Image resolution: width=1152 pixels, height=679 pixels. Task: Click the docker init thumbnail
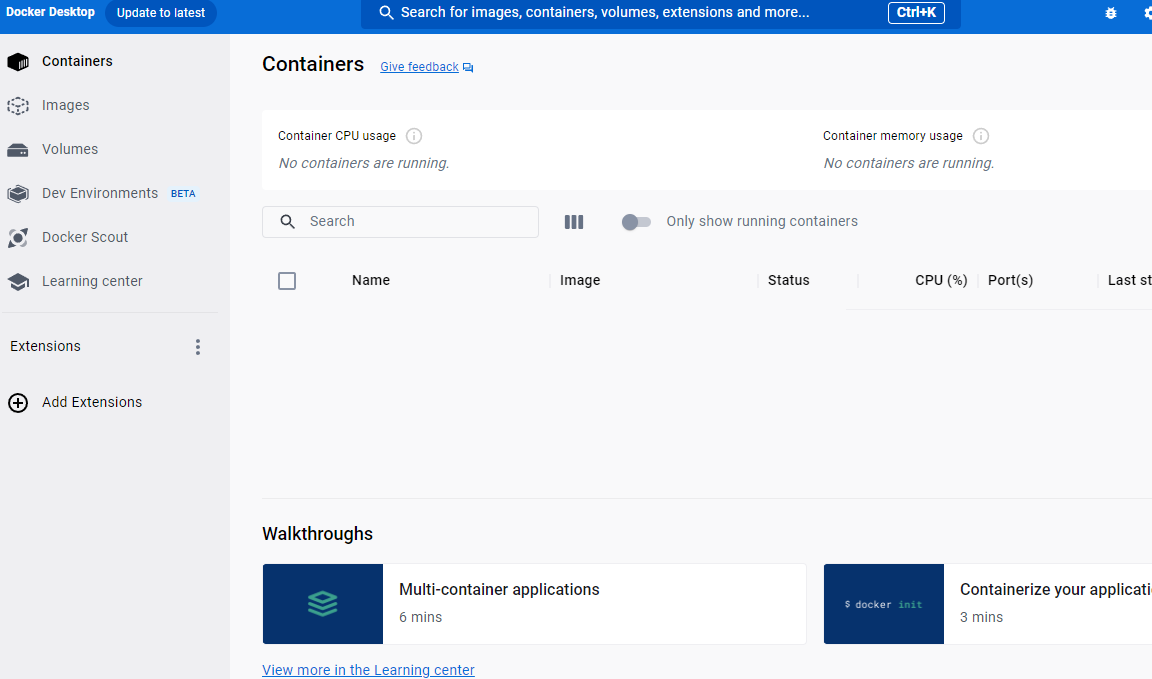pyautogui.click(x=884, y=604)
